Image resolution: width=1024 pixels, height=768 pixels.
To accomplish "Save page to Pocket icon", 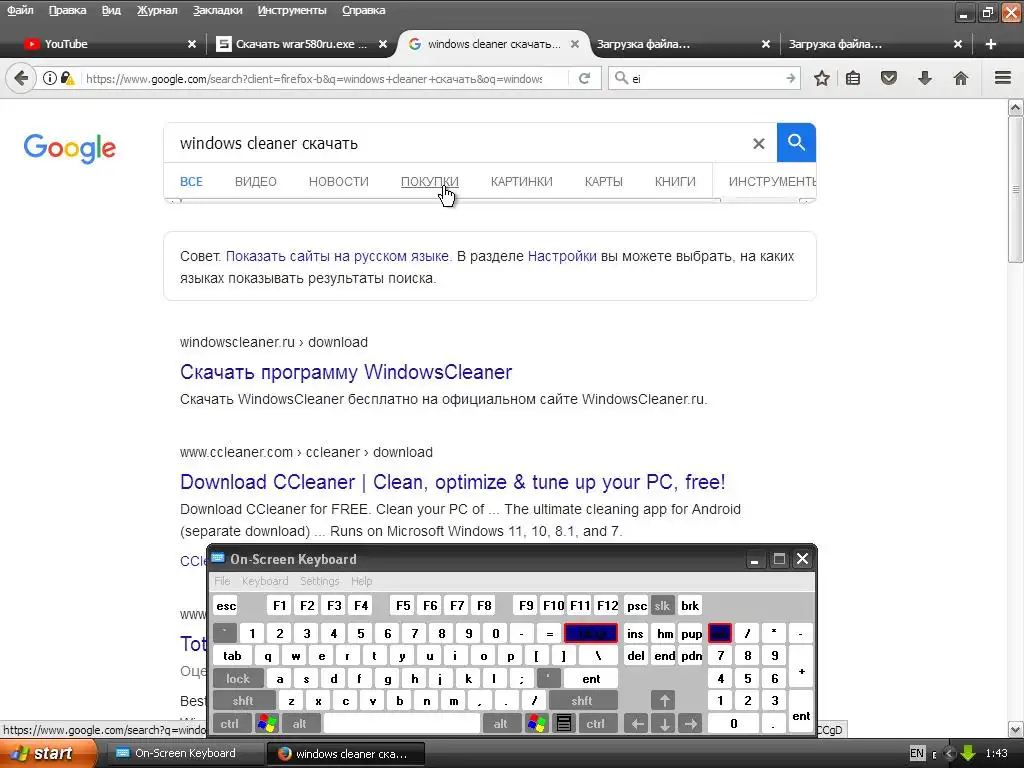I will point(889,78).
